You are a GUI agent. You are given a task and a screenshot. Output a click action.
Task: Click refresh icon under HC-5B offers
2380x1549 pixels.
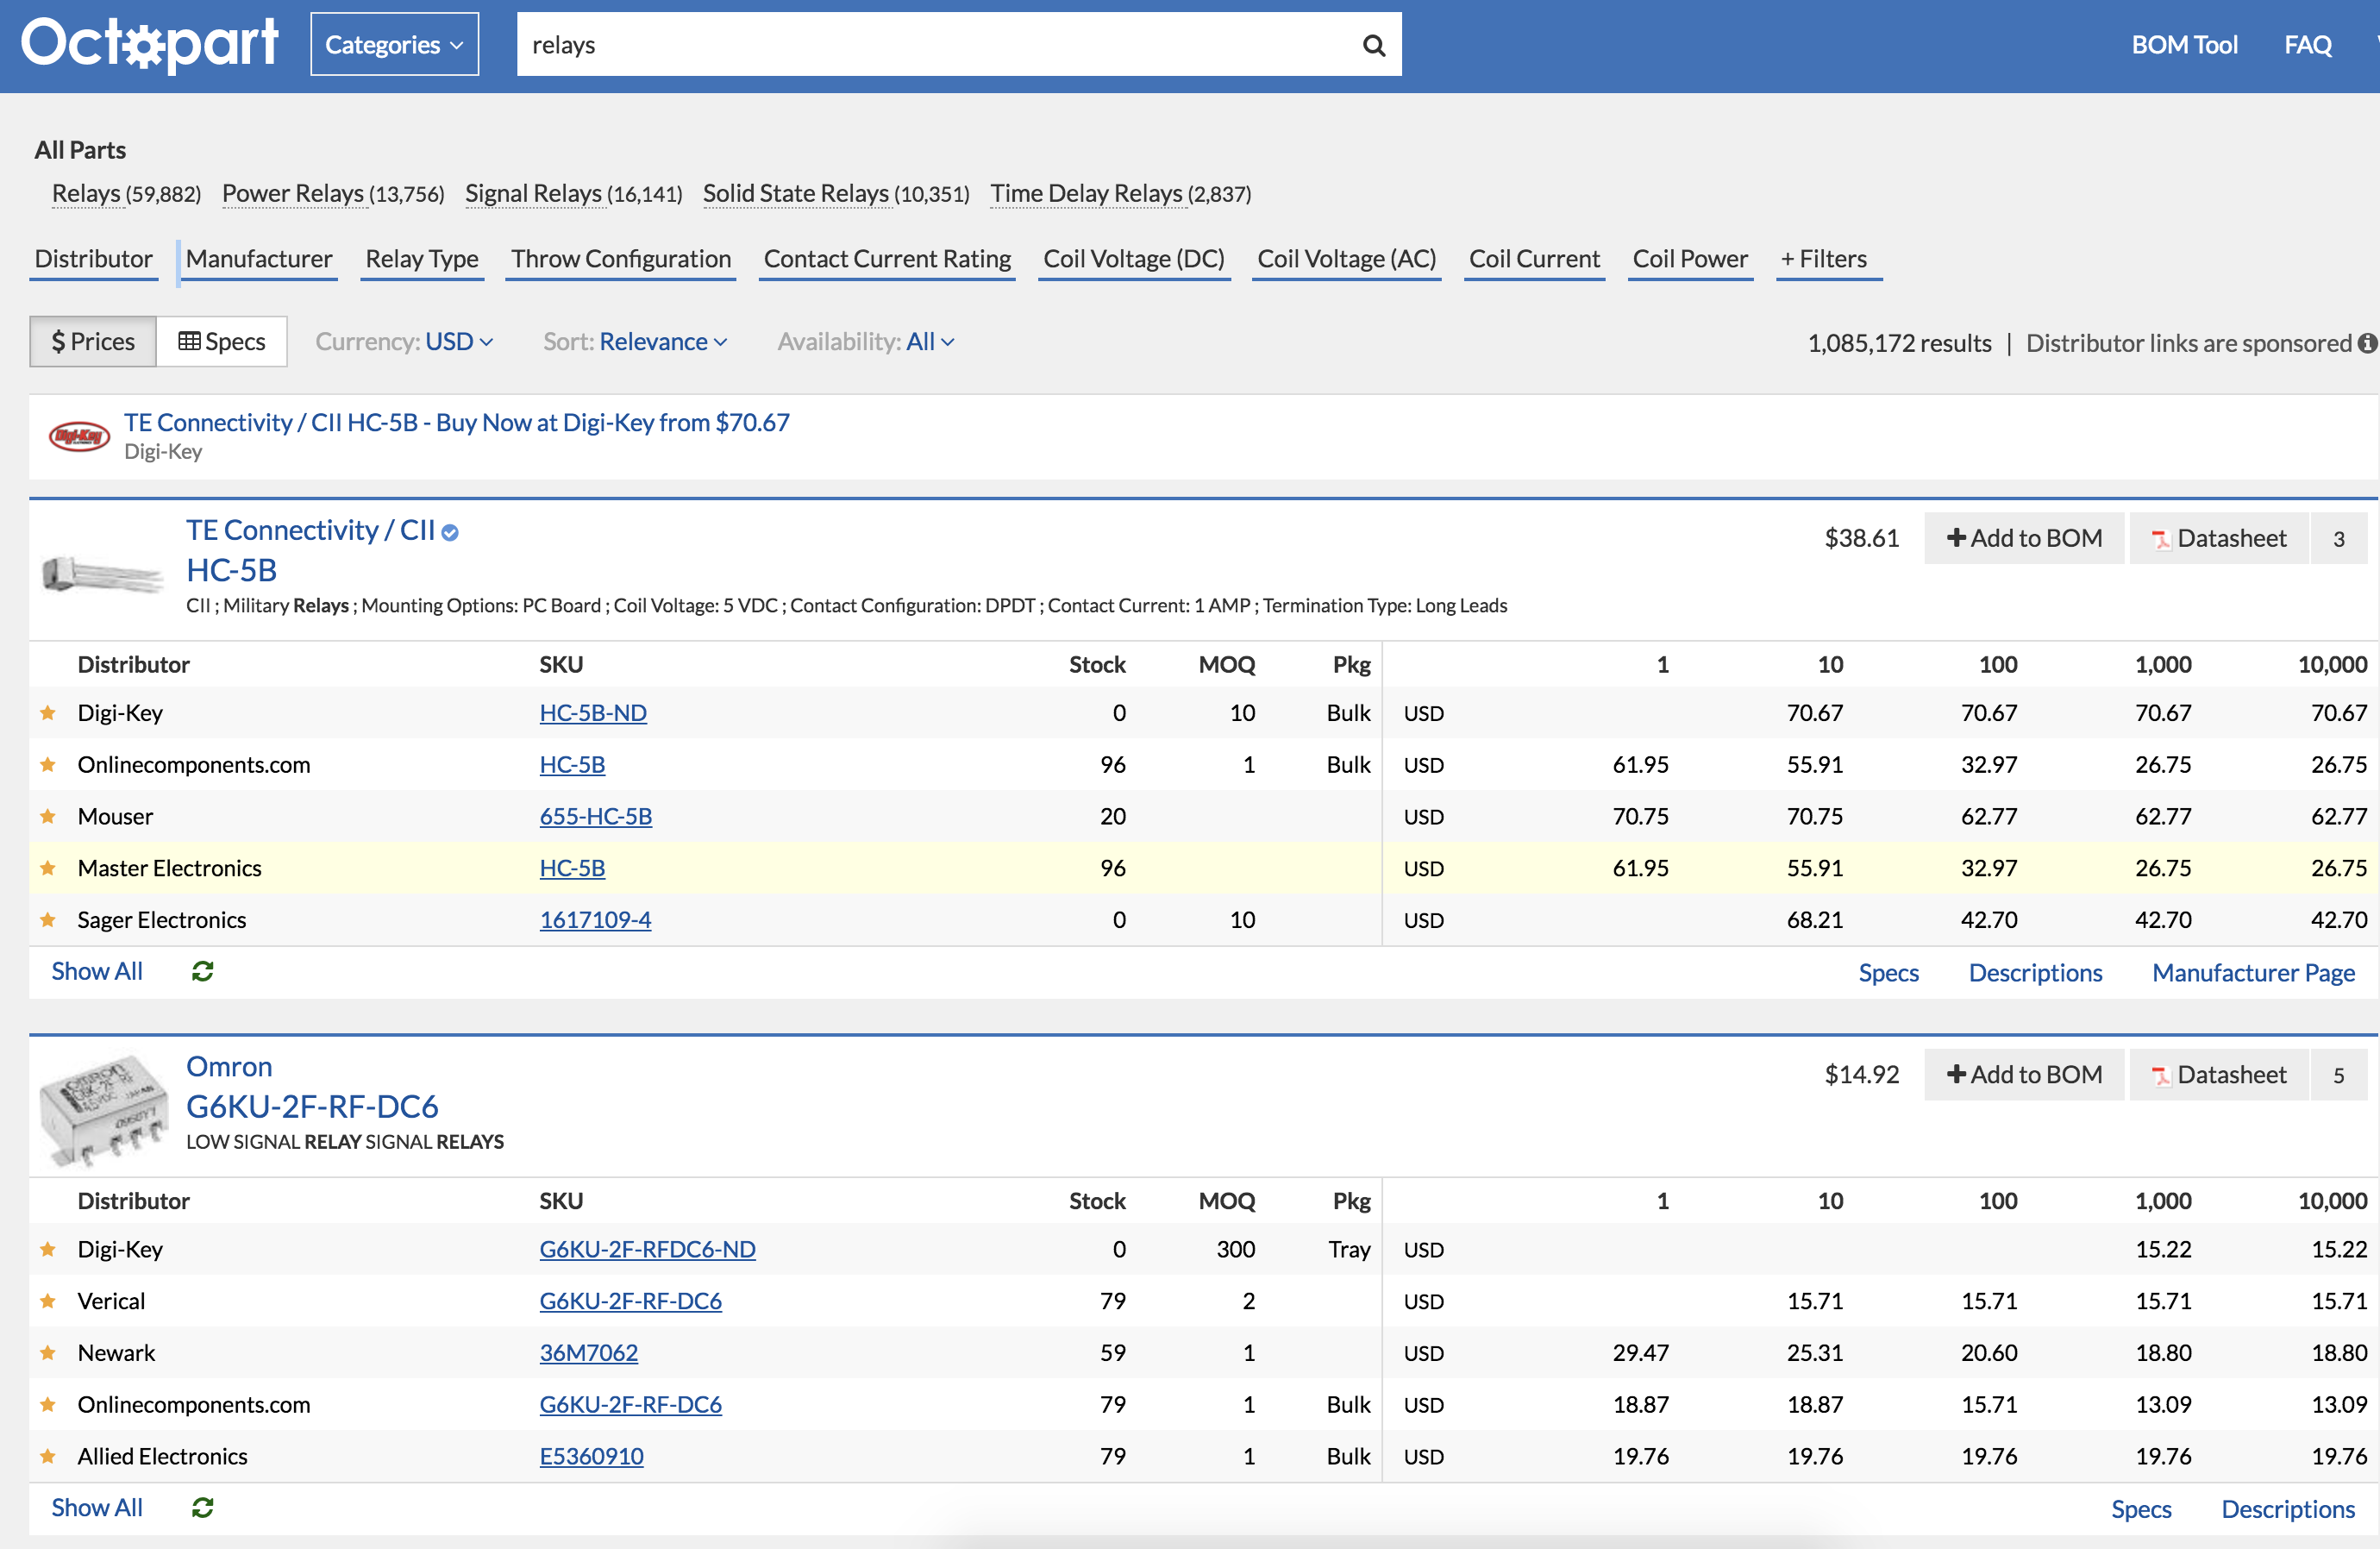[202, 971]
